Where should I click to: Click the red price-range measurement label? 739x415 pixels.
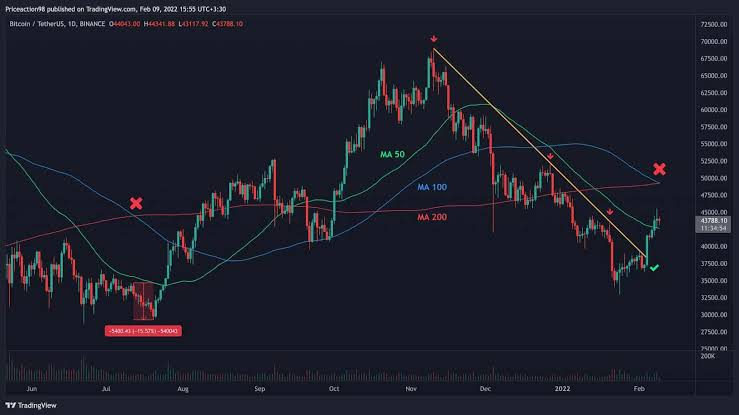144,331
